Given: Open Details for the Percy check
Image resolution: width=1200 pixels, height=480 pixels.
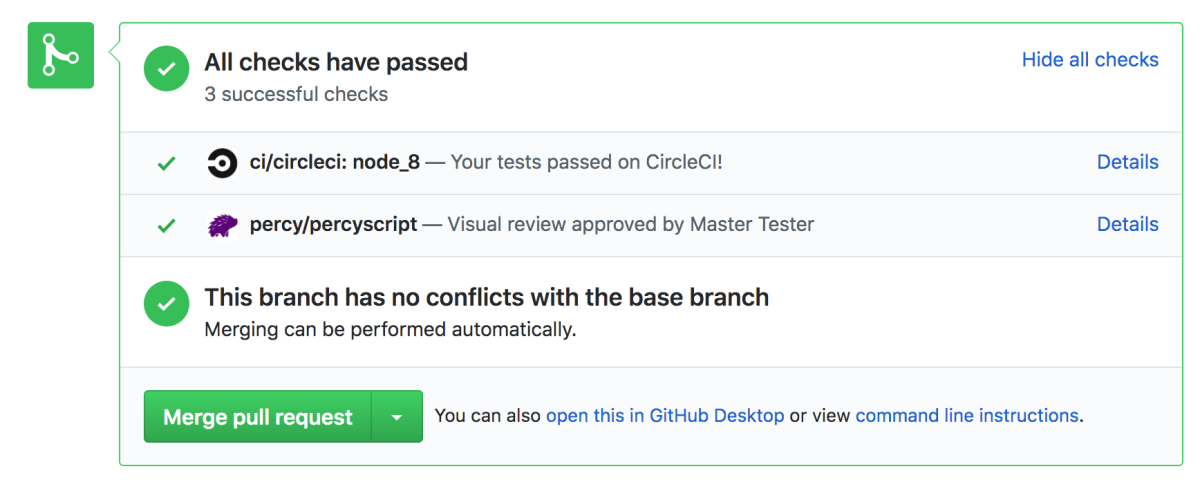Looking at the screenshot, I should [x=1127, y=224].
